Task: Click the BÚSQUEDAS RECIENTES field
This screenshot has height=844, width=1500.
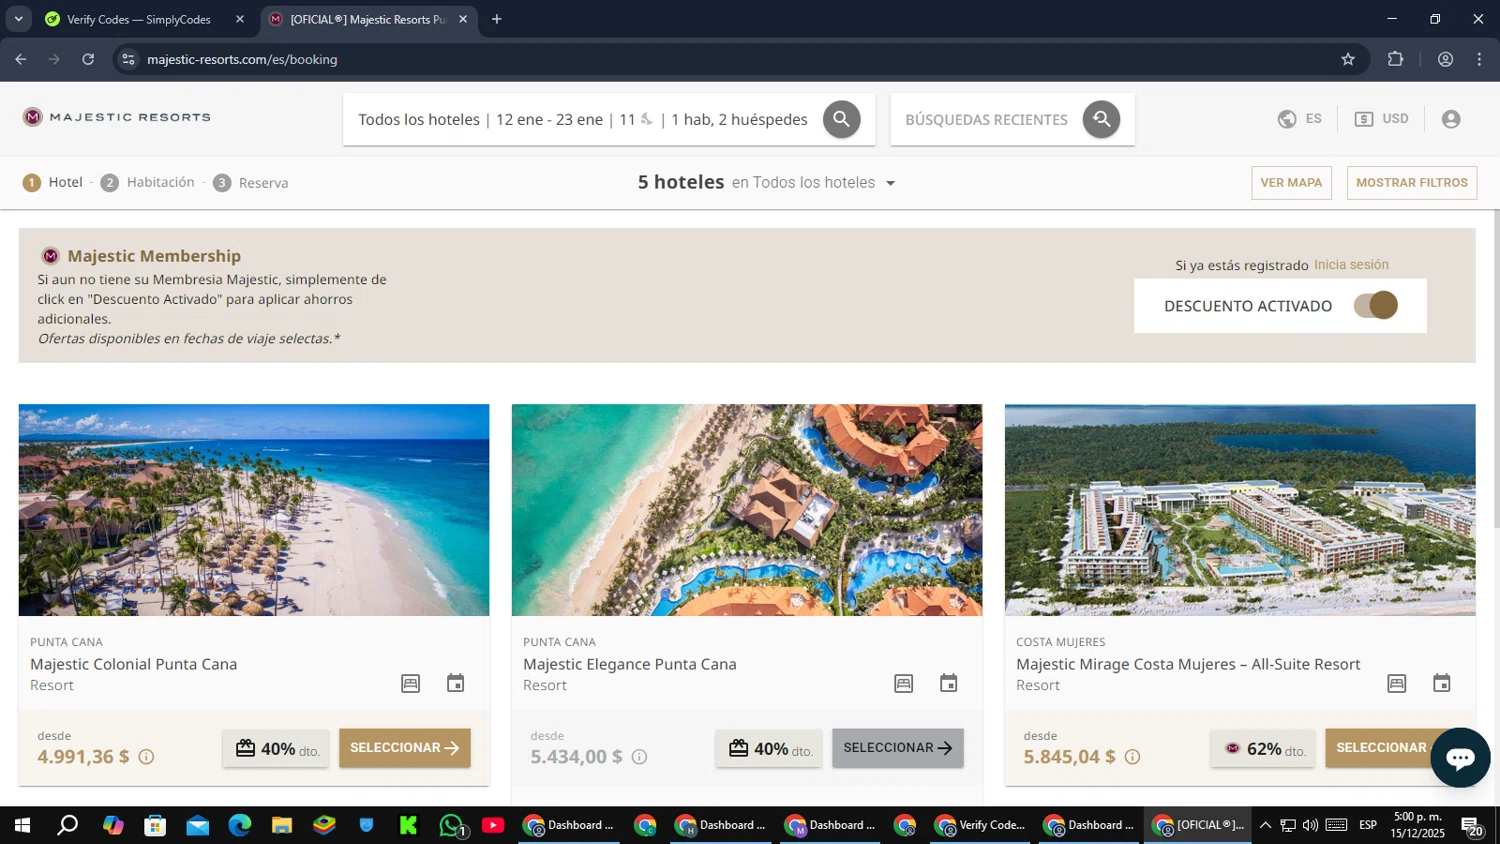Action: click(x=986, y=120)
